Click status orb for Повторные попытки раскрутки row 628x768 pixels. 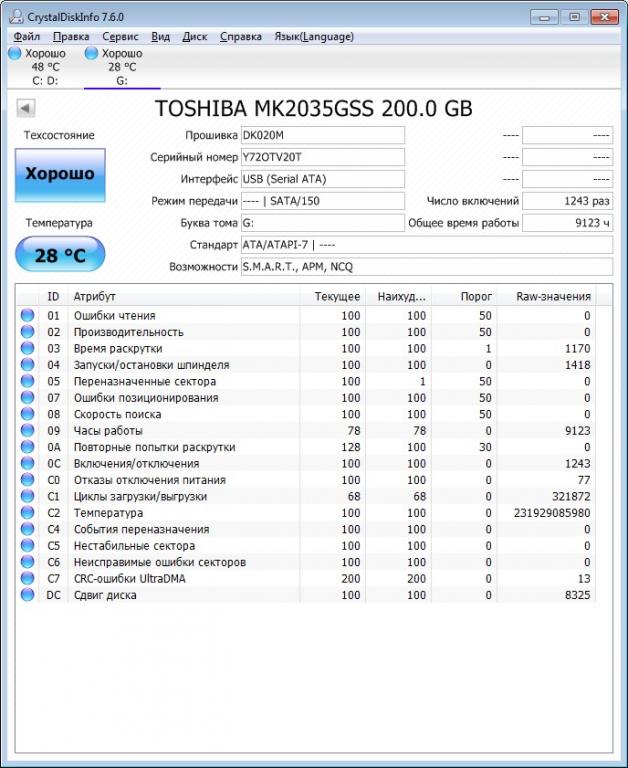[27, 447]
